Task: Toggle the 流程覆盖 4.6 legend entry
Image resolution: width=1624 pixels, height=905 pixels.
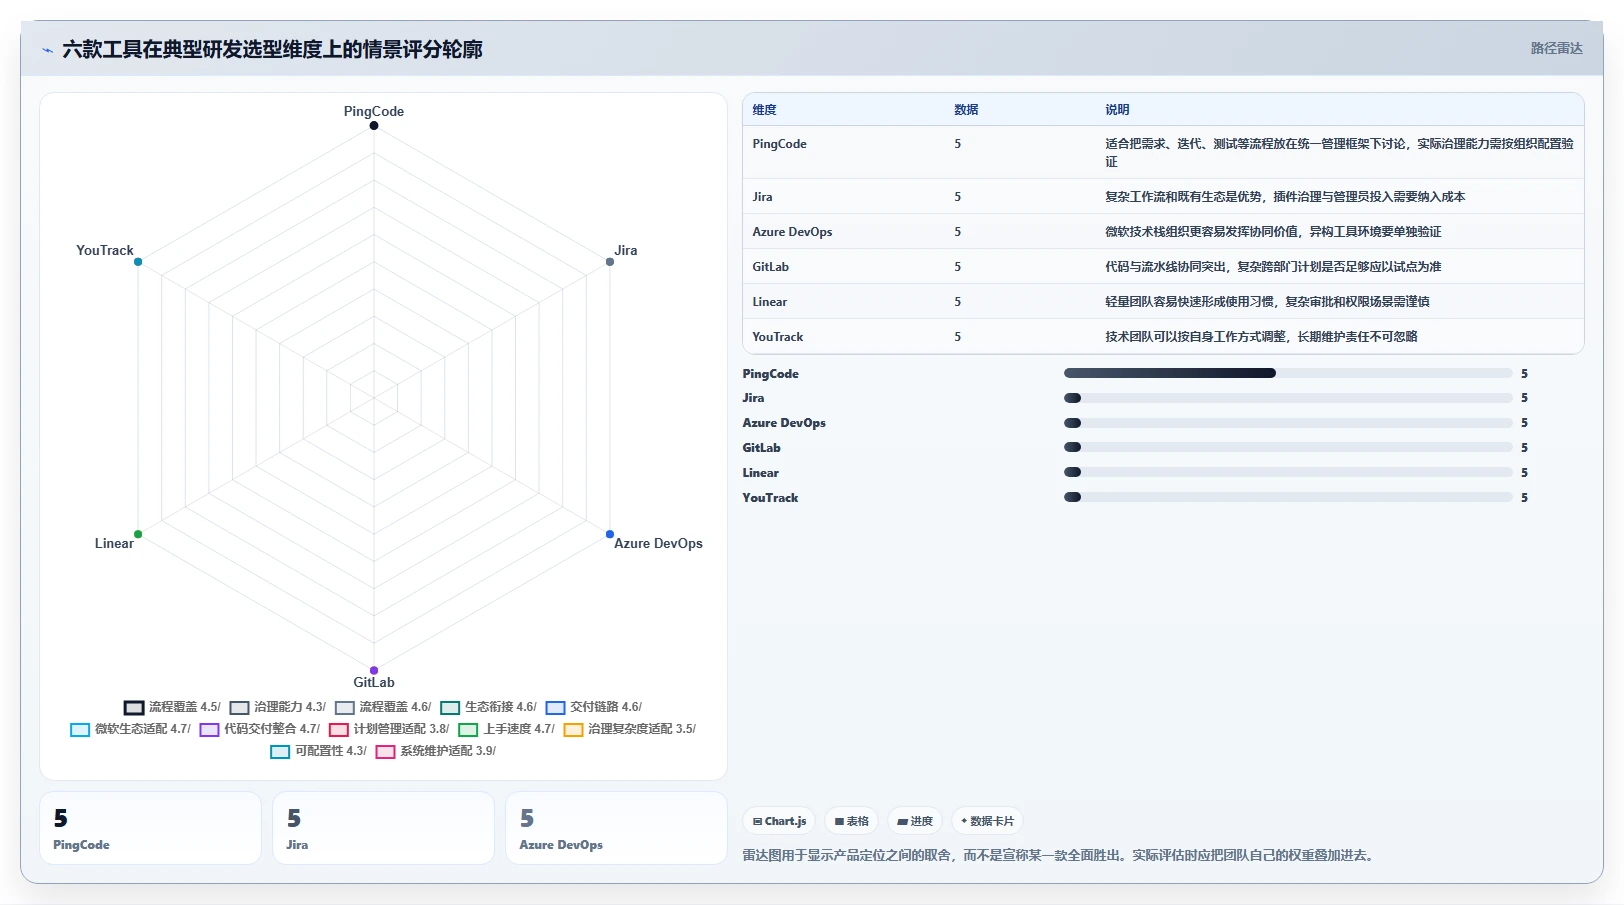Action: pyautogui.click(x=383, y=707)
